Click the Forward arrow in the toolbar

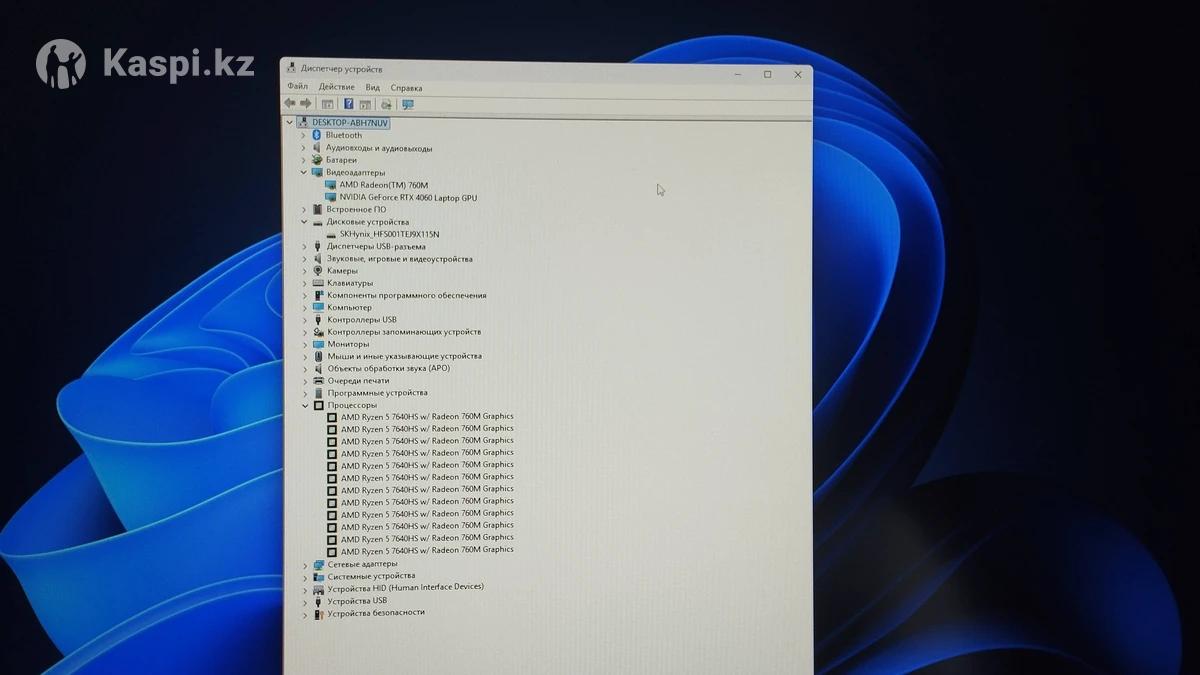pyautogui.click(x=306, y=104)
